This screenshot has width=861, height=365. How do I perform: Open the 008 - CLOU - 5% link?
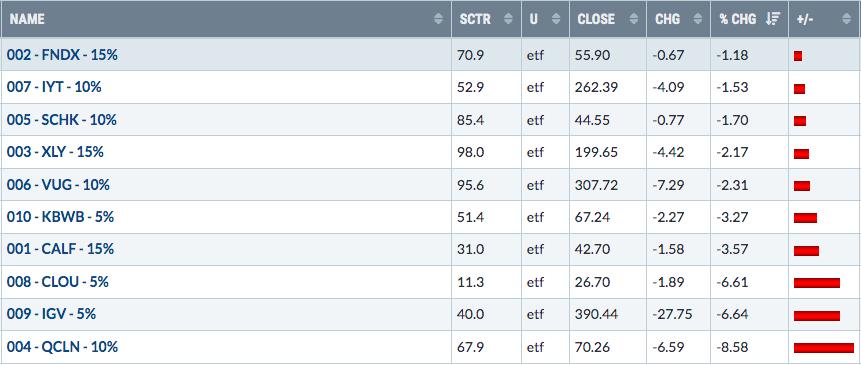[58, 282]
